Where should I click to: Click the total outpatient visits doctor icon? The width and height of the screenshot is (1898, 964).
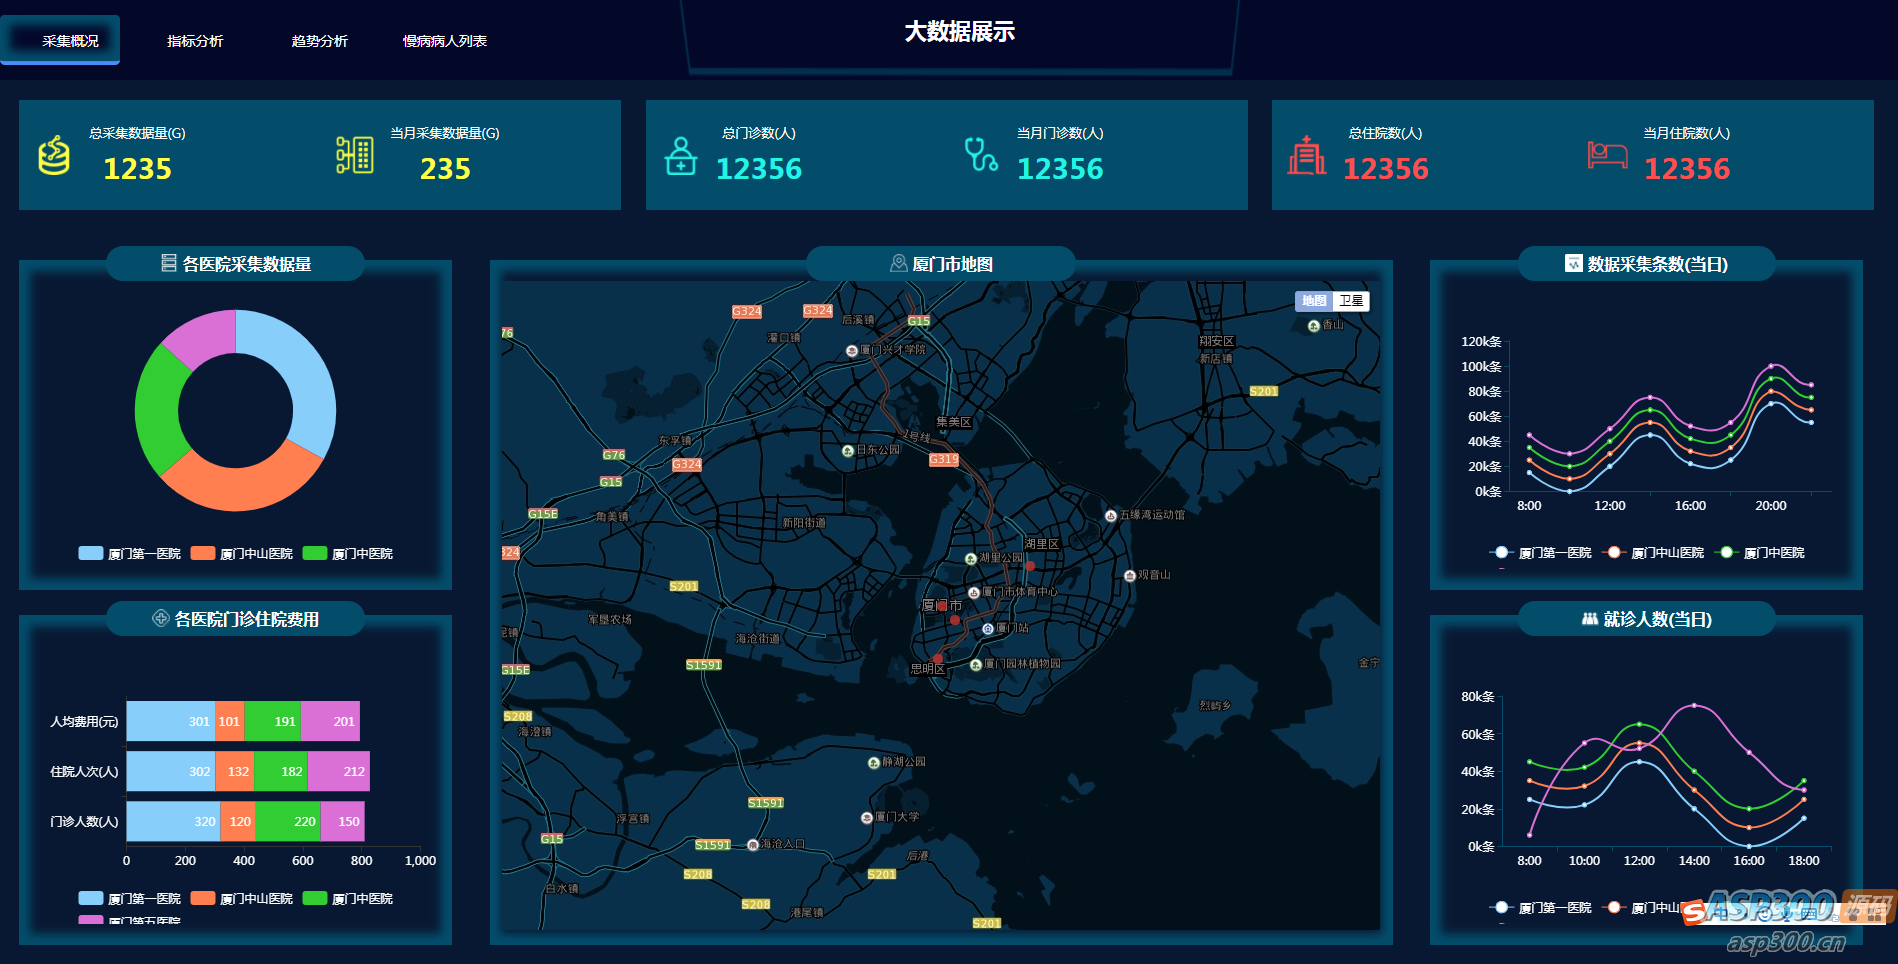point(681,156)
